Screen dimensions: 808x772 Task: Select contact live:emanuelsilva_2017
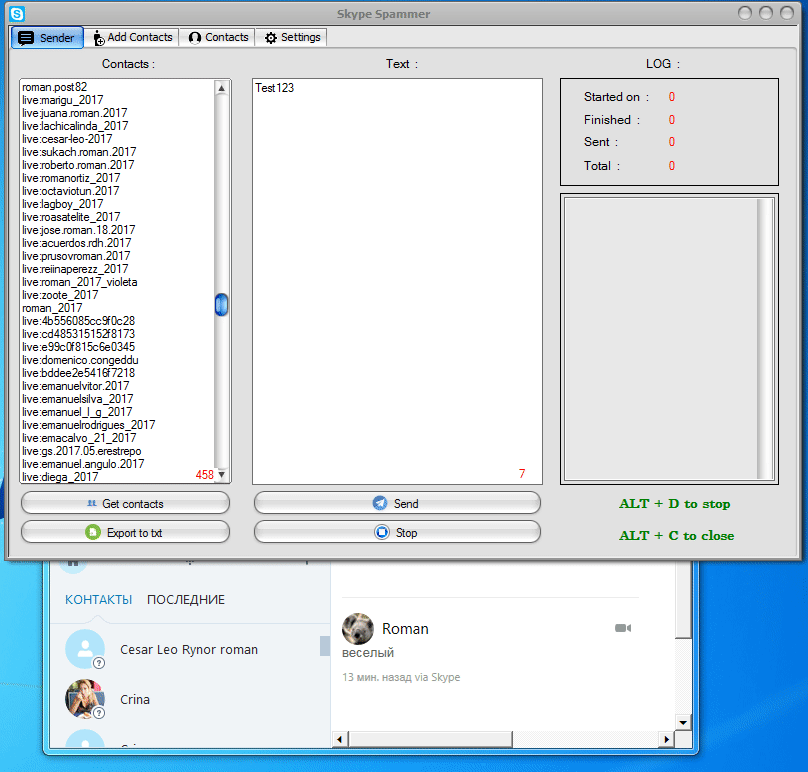[78, 399]
